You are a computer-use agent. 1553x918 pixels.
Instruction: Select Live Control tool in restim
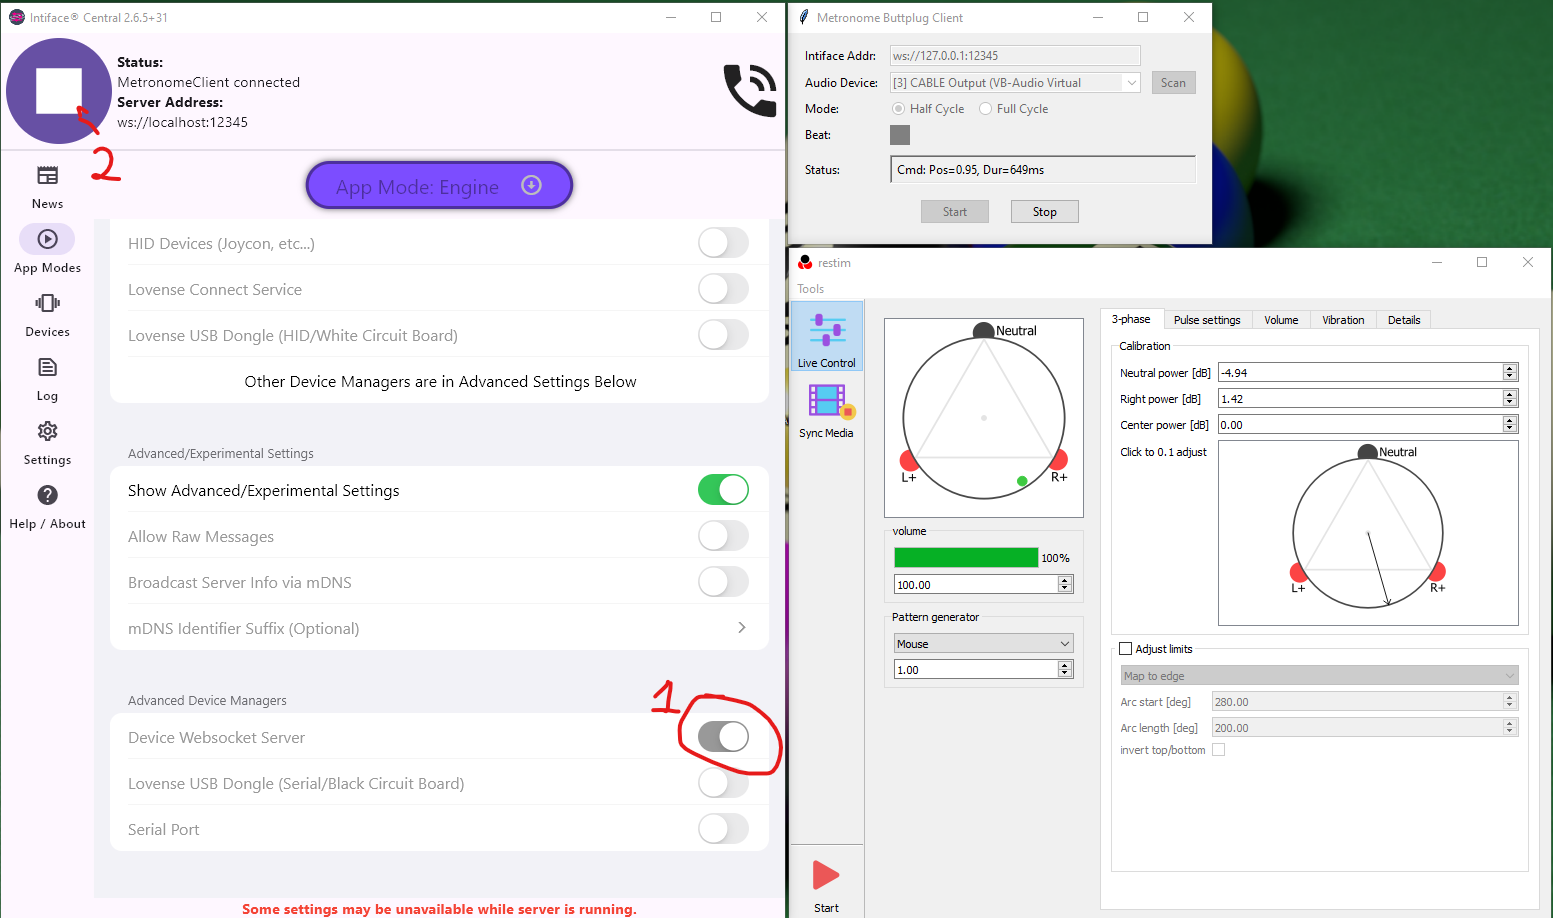[826, 337]
